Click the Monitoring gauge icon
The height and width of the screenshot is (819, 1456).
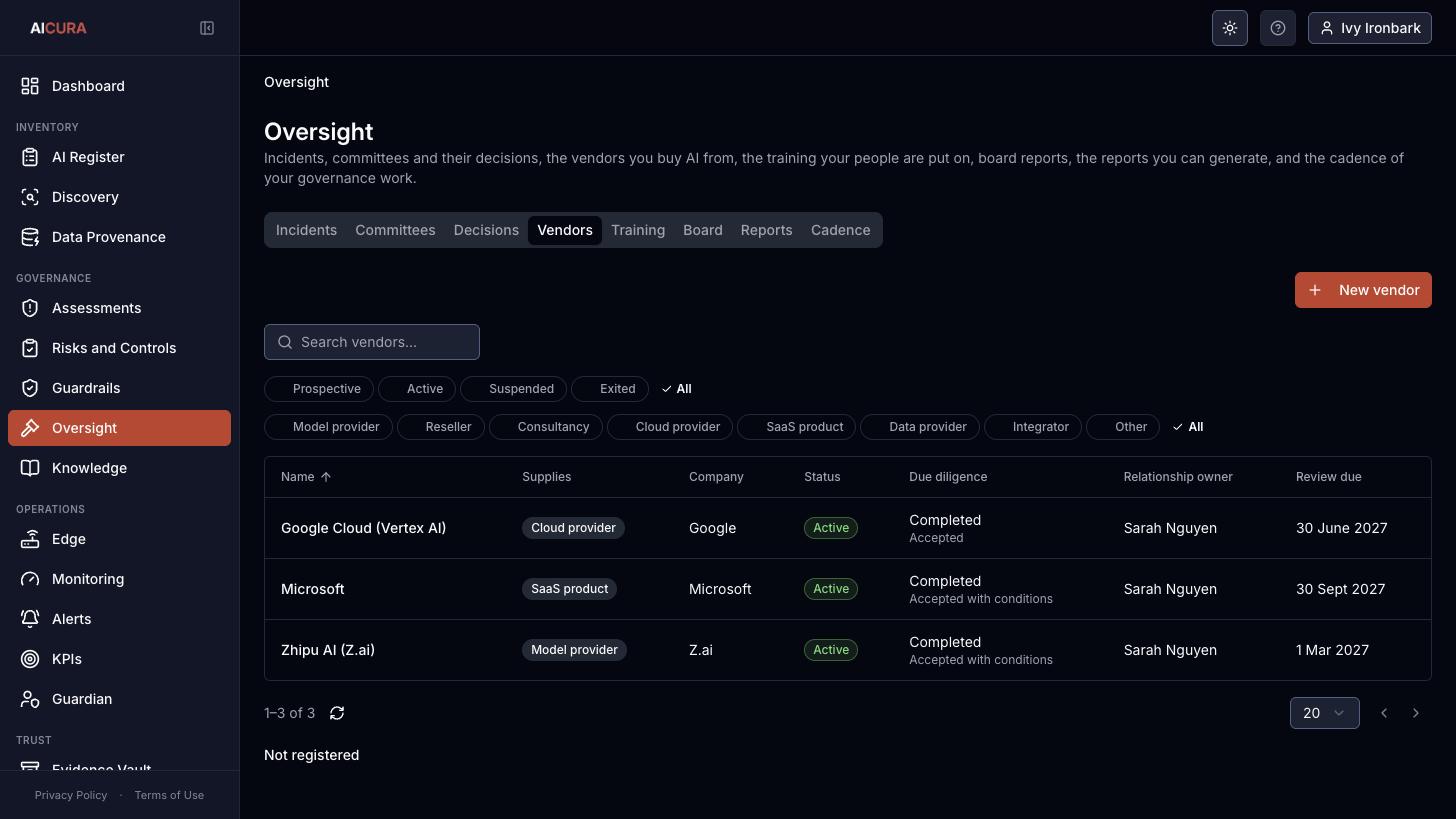click(x=30, y=579)
